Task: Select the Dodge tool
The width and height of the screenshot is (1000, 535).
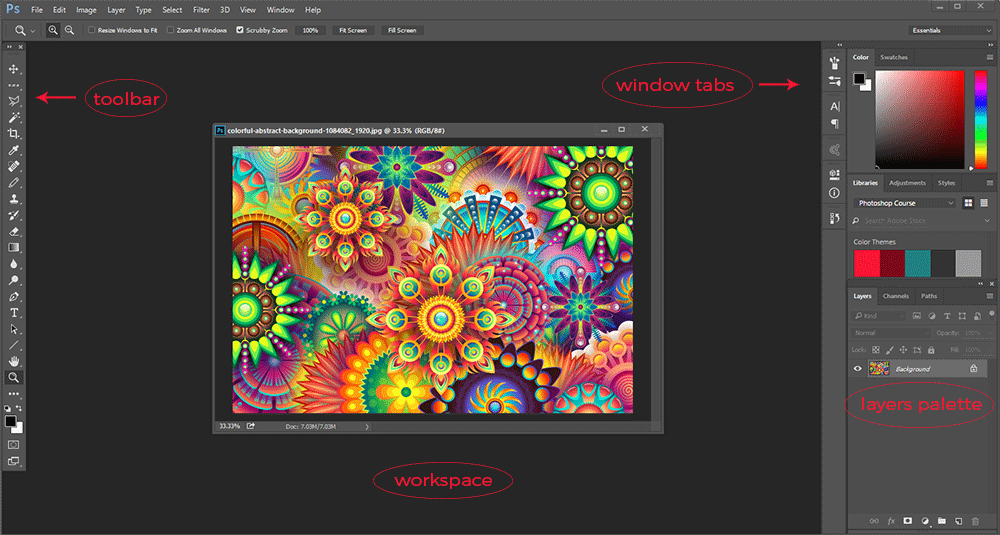Action: click(x=13, y=280)
